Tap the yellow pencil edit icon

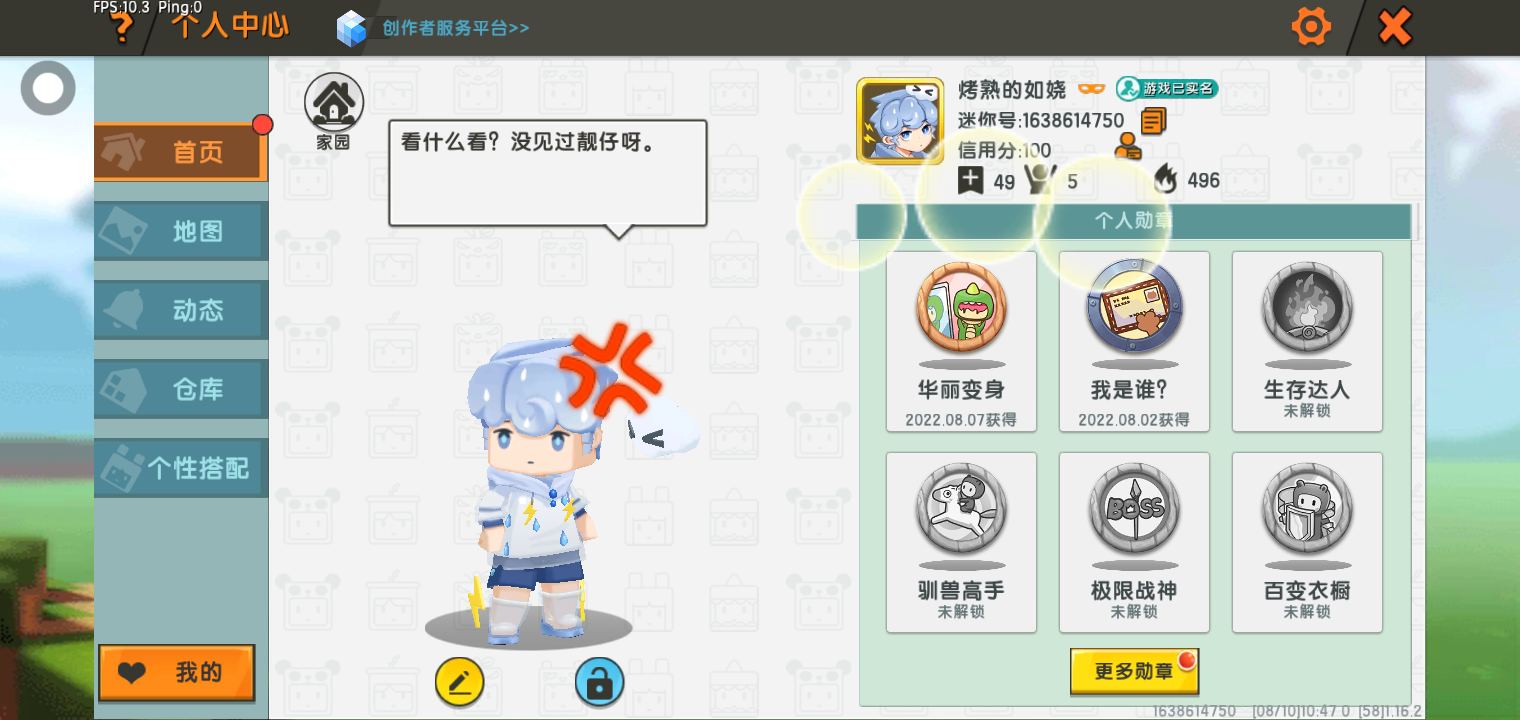pyautogui.click(x=460, y=683)
